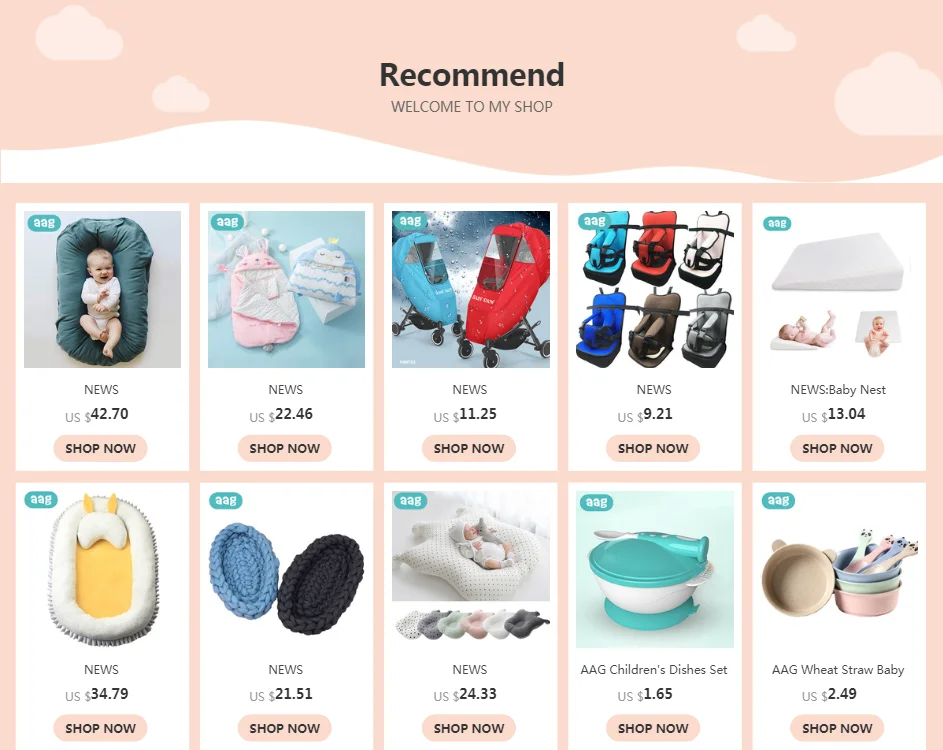The image size is (943, 750).
Task: Click the aag badge on the wedge pillow product
Action: pos(777,223)
